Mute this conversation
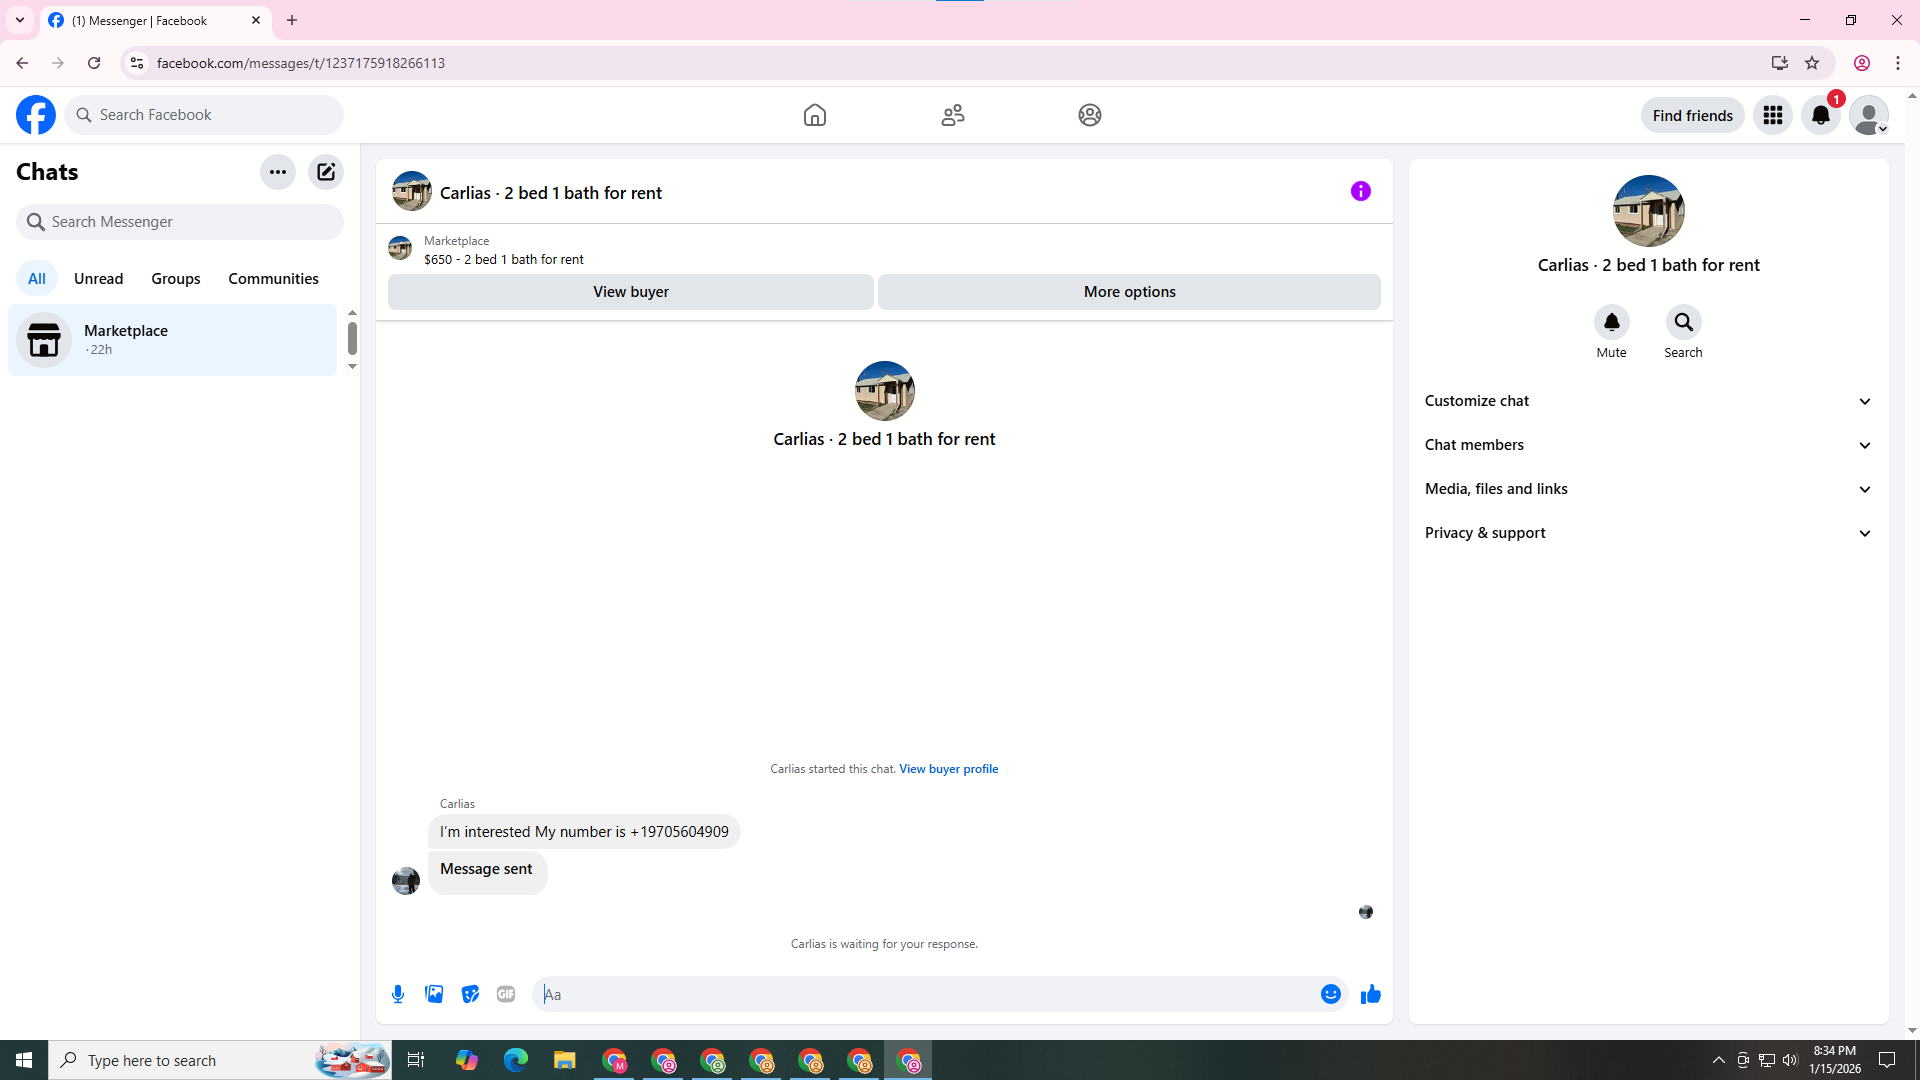The height and width of the screenshot is (1080, 1920). [1611, 323]
